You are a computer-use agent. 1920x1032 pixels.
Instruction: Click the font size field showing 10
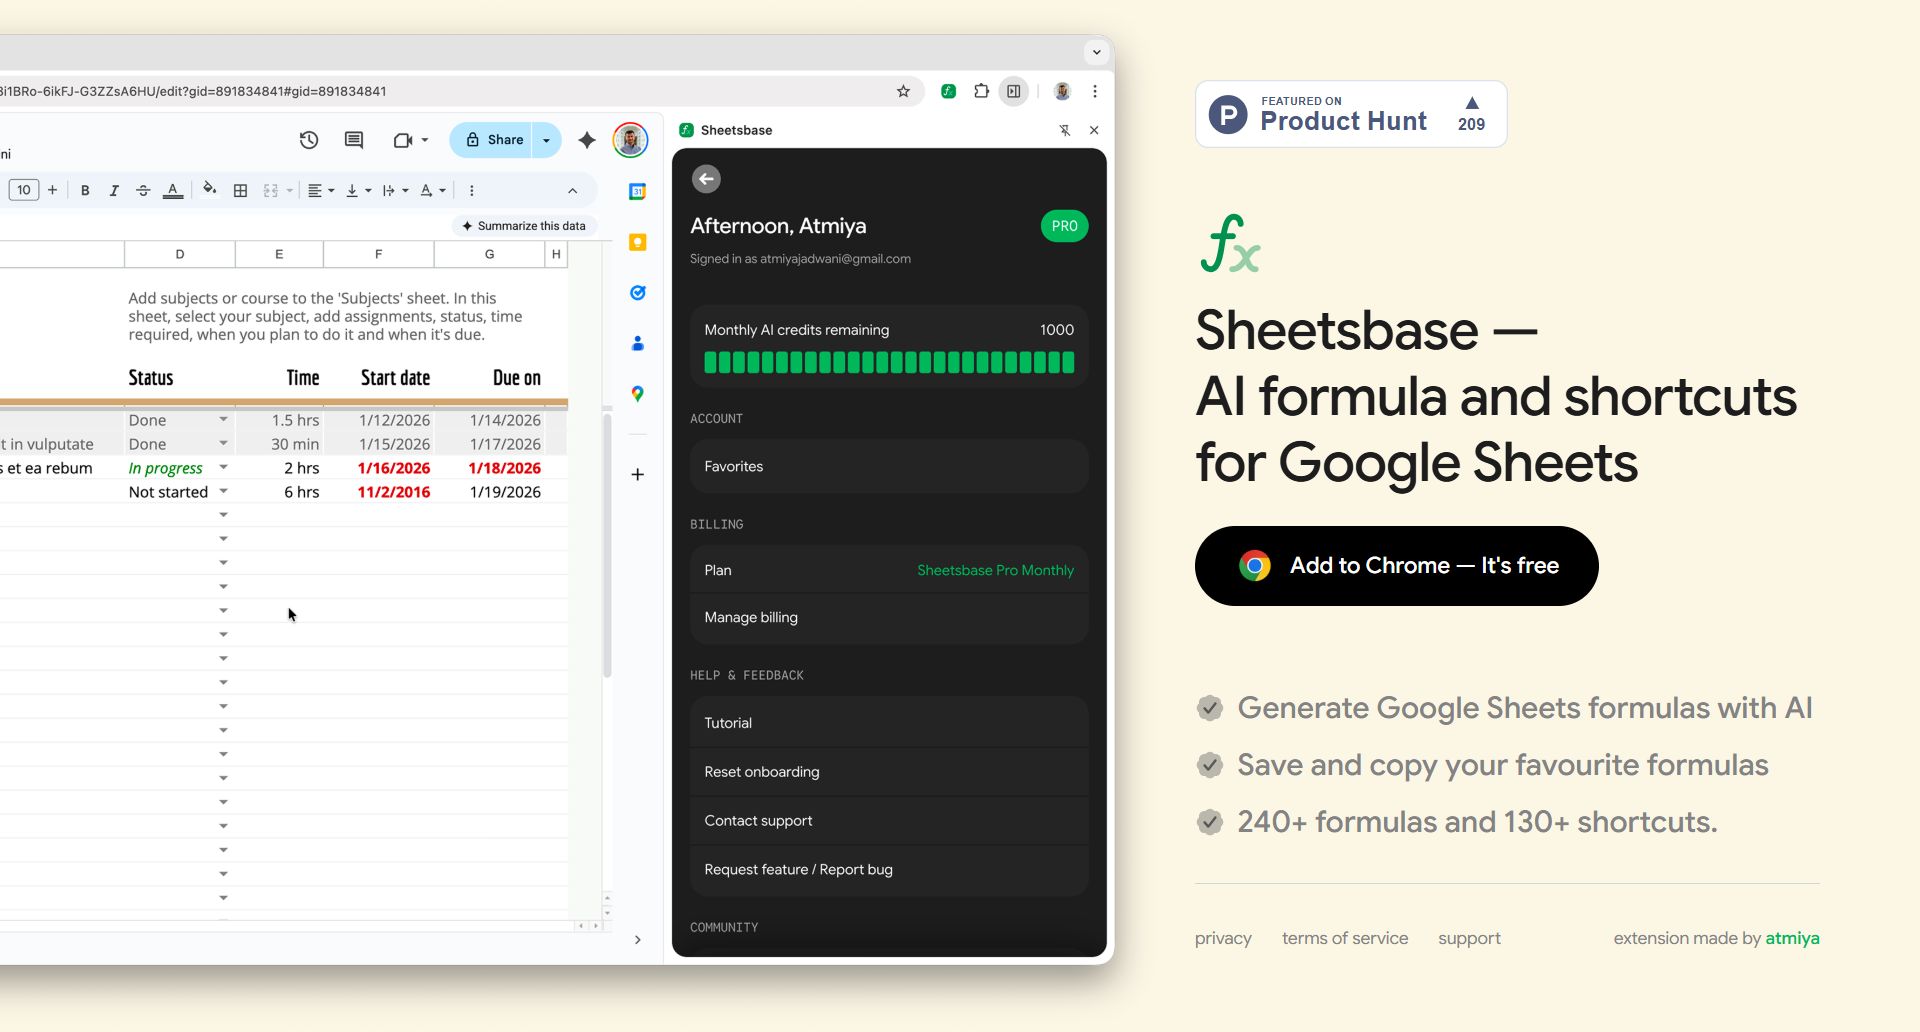click(23, 190)
